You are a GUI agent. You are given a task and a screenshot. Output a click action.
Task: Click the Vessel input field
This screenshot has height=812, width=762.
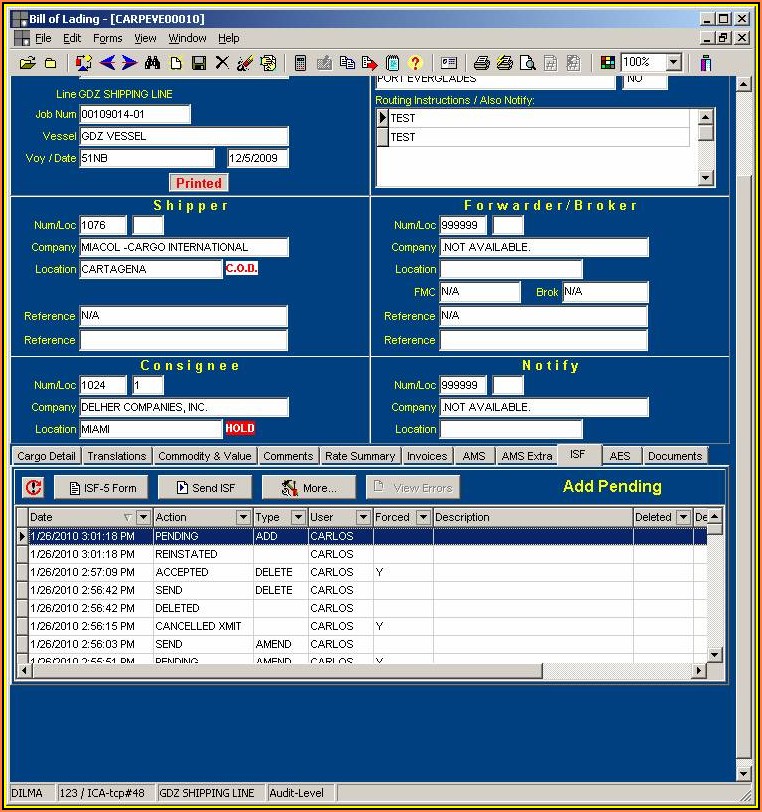(184, 136)
